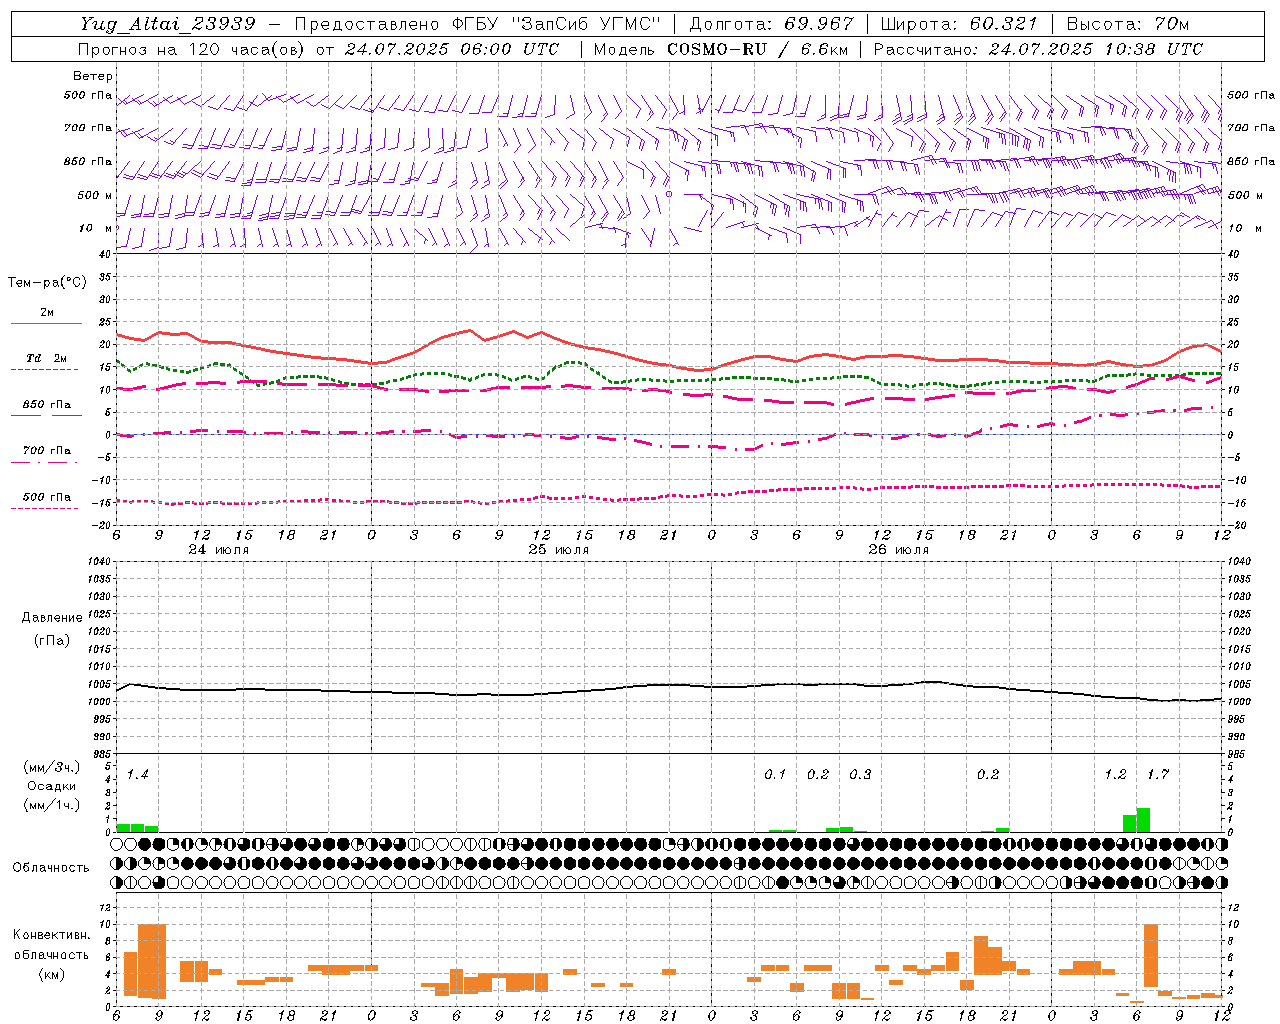Click the "(мм/1ч.)" precipitation unit label
This screenshot has width=1280, height=1024.
click(52, 805)
